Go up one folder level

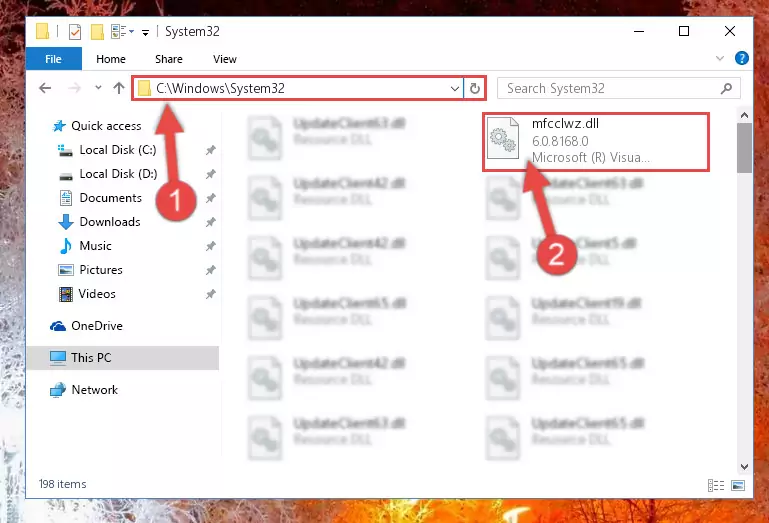(x=119, y=88)
